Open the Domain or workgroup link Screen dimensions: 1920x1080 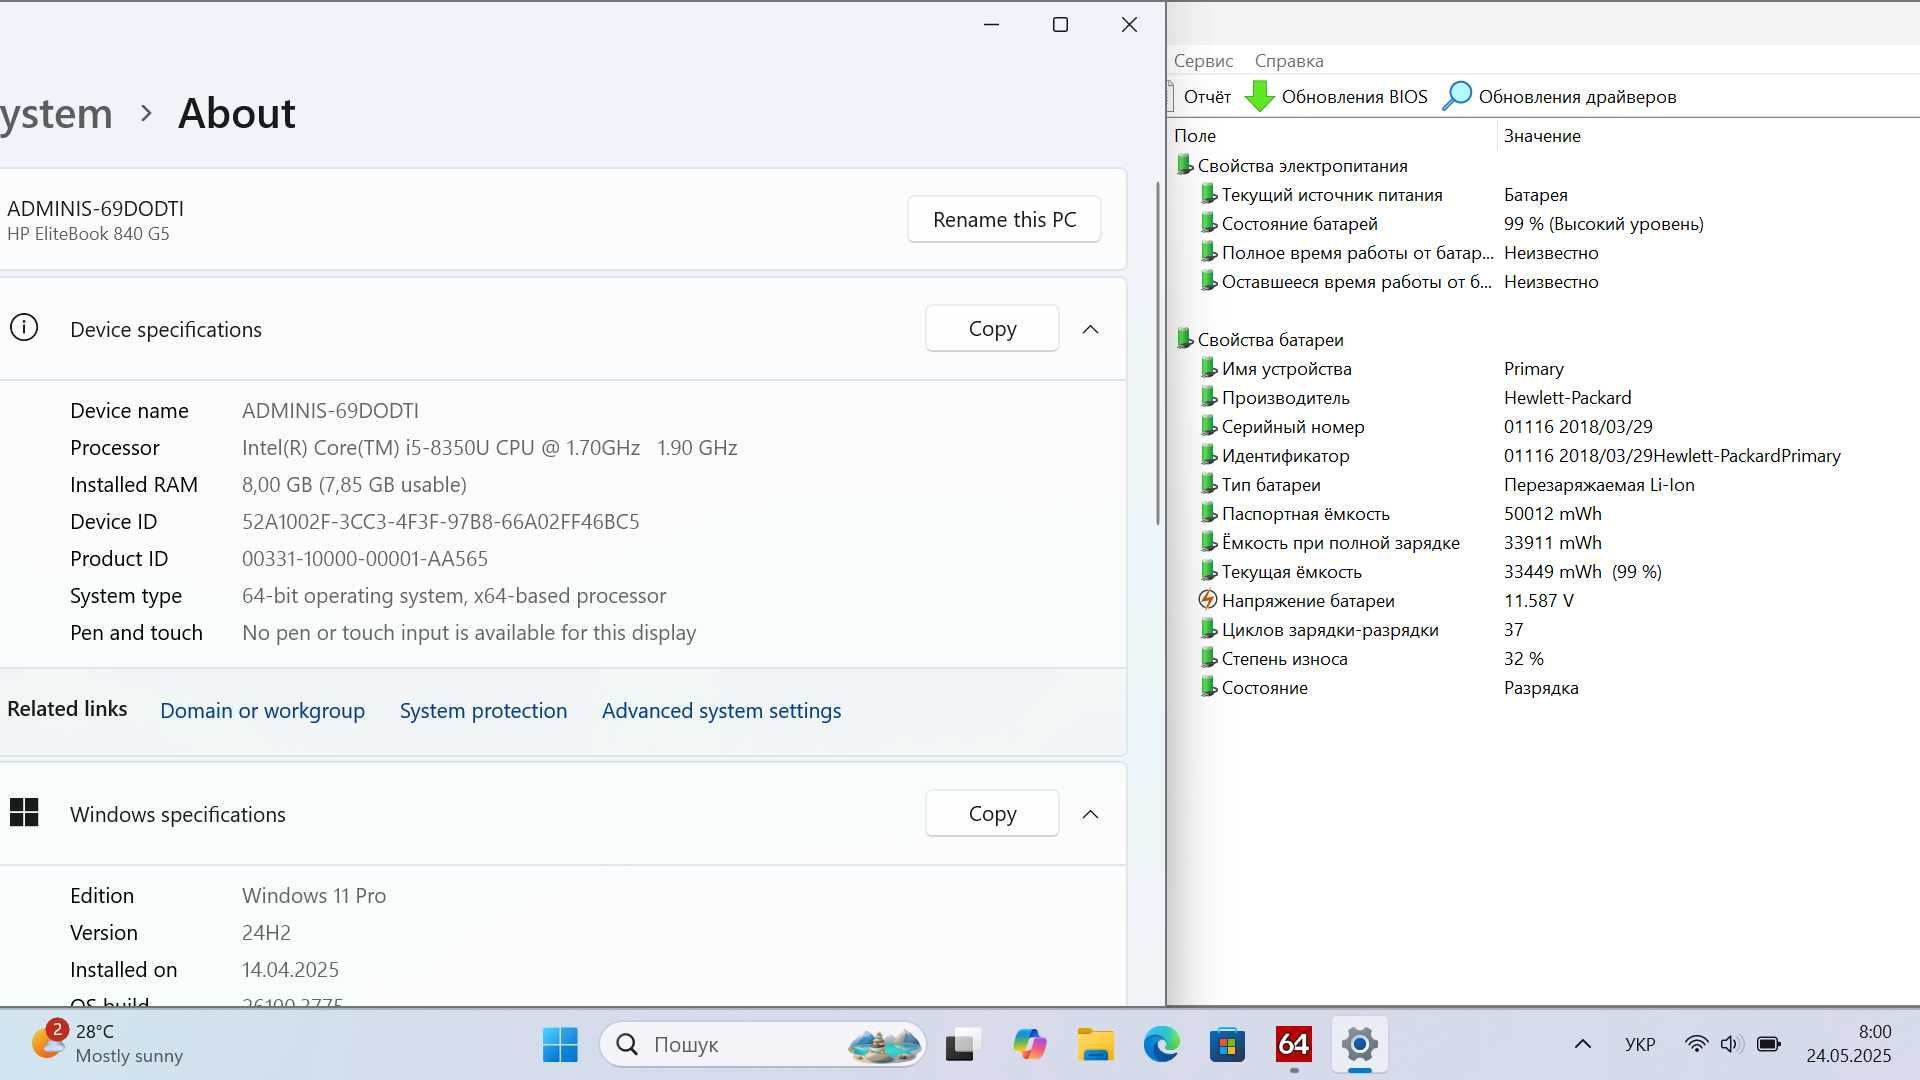coord(262,710)
